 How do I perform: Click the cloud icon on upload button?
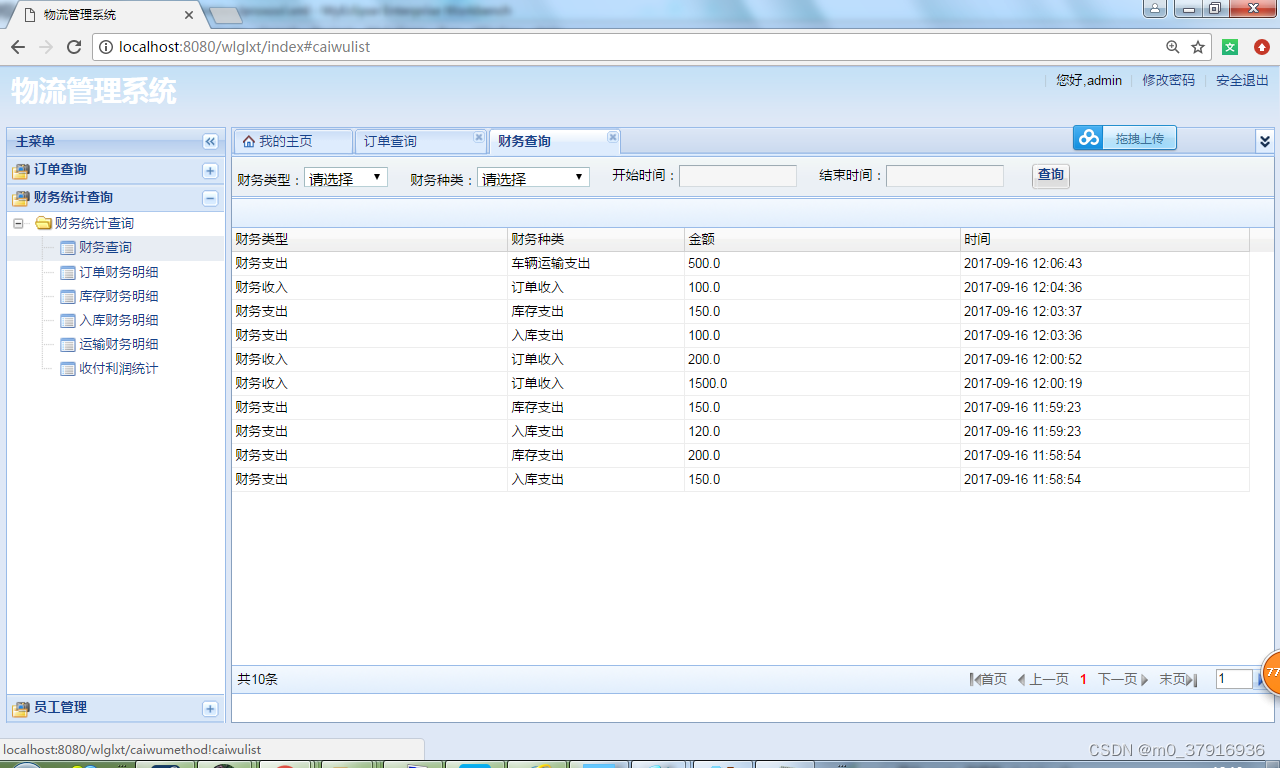(1089, 138)
